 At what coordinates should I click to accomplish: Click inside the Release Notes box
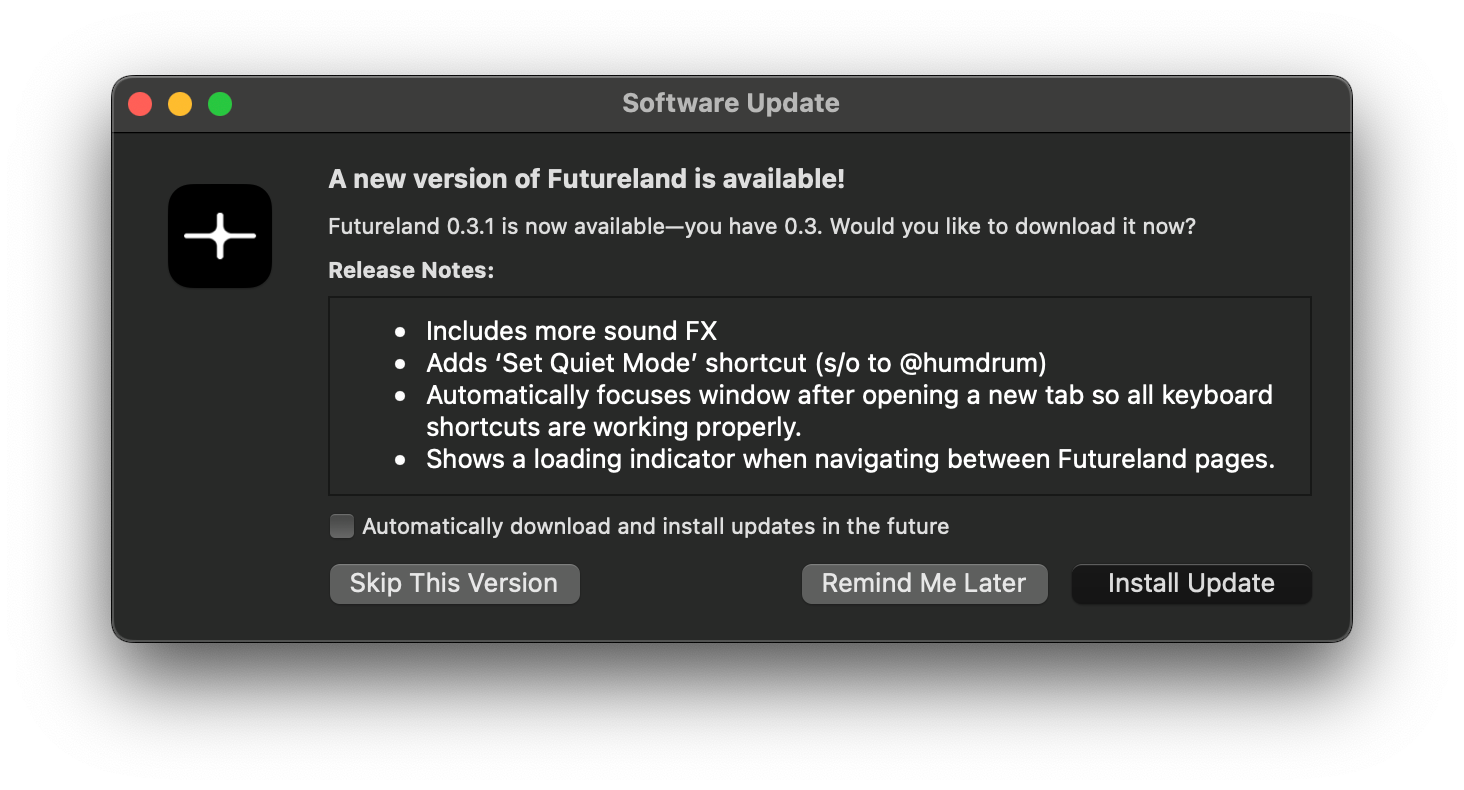click(x=819, y=395)
